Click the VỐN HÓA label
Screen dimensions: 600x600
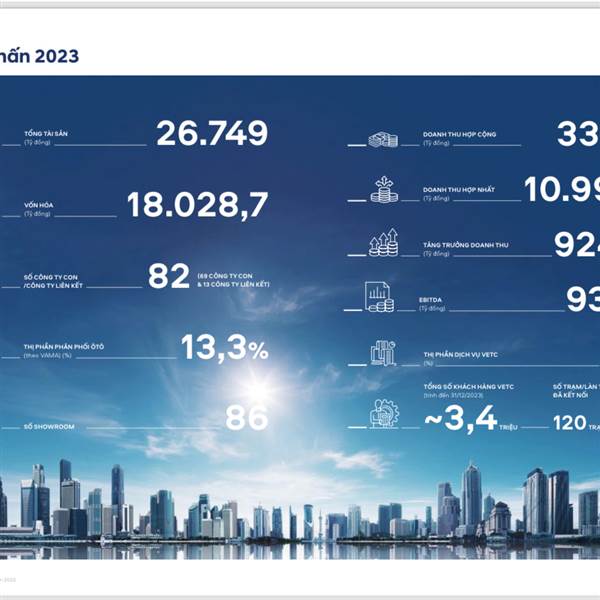point(39,205)
